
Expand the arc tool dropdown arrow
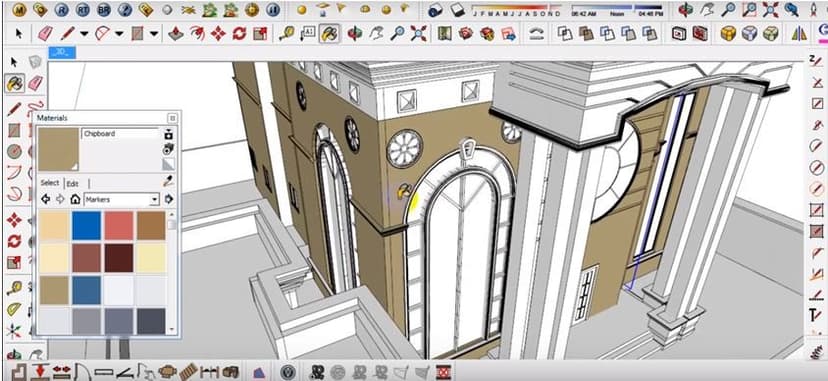point(119,34)
